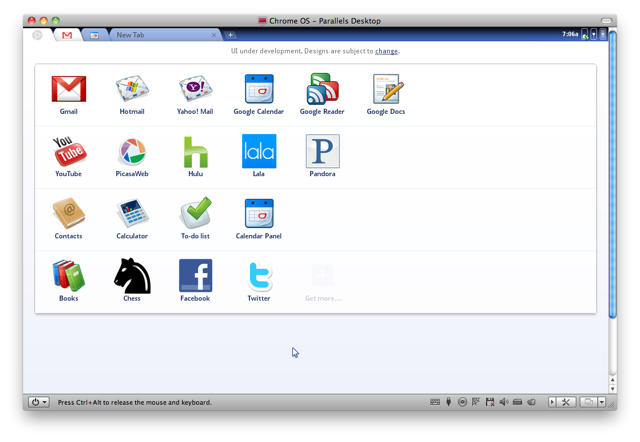Image resolution: width=640 pixels, height=442 pixels.
Task: Open the battery status dropdown icon
Action: tap(594, 34)
